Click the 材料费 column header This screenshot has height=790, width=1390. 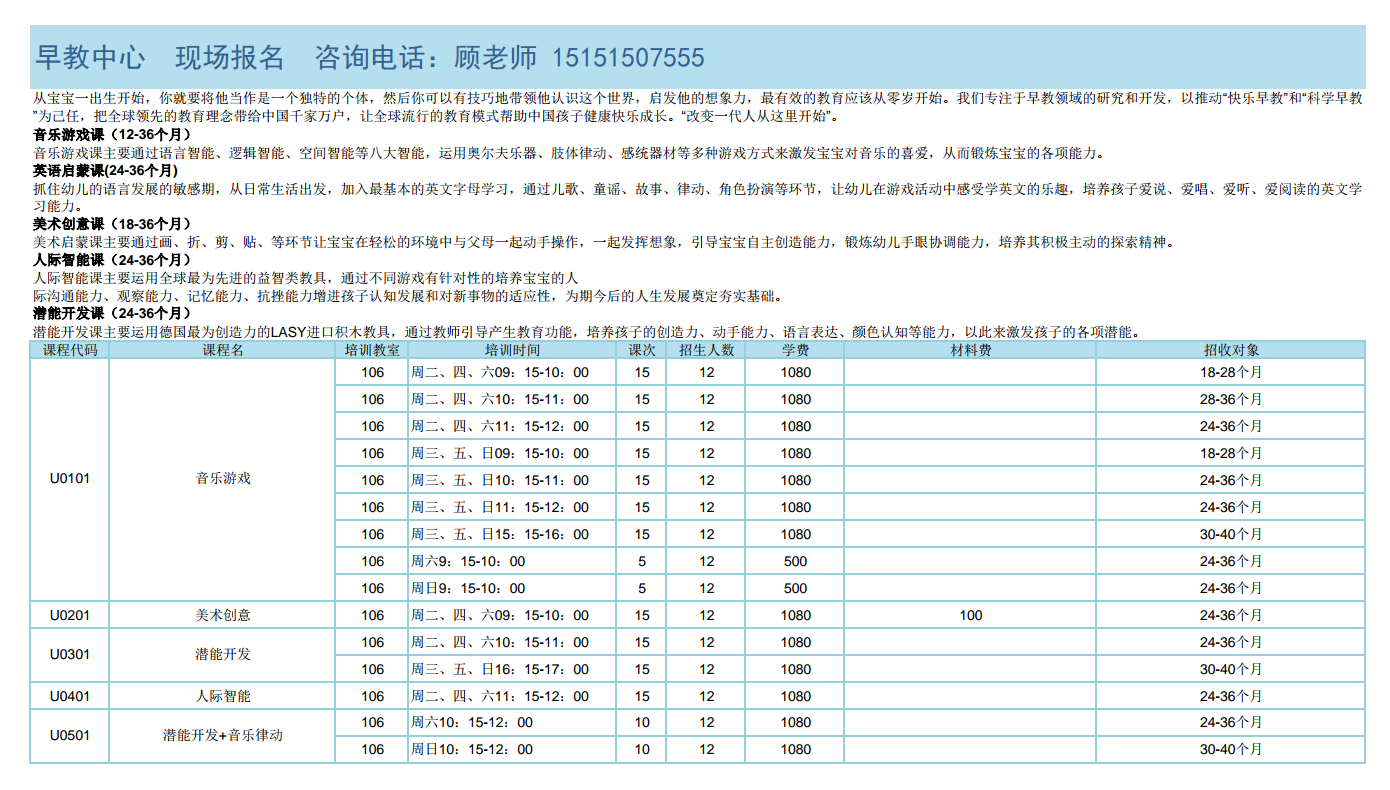[x=970, y=350]
